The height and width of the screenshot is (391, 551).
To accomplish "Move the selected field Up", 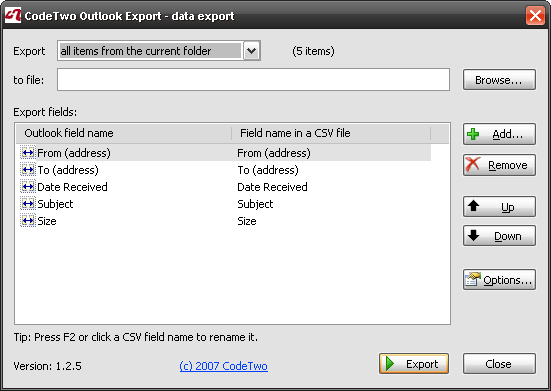I will point(499,207).
